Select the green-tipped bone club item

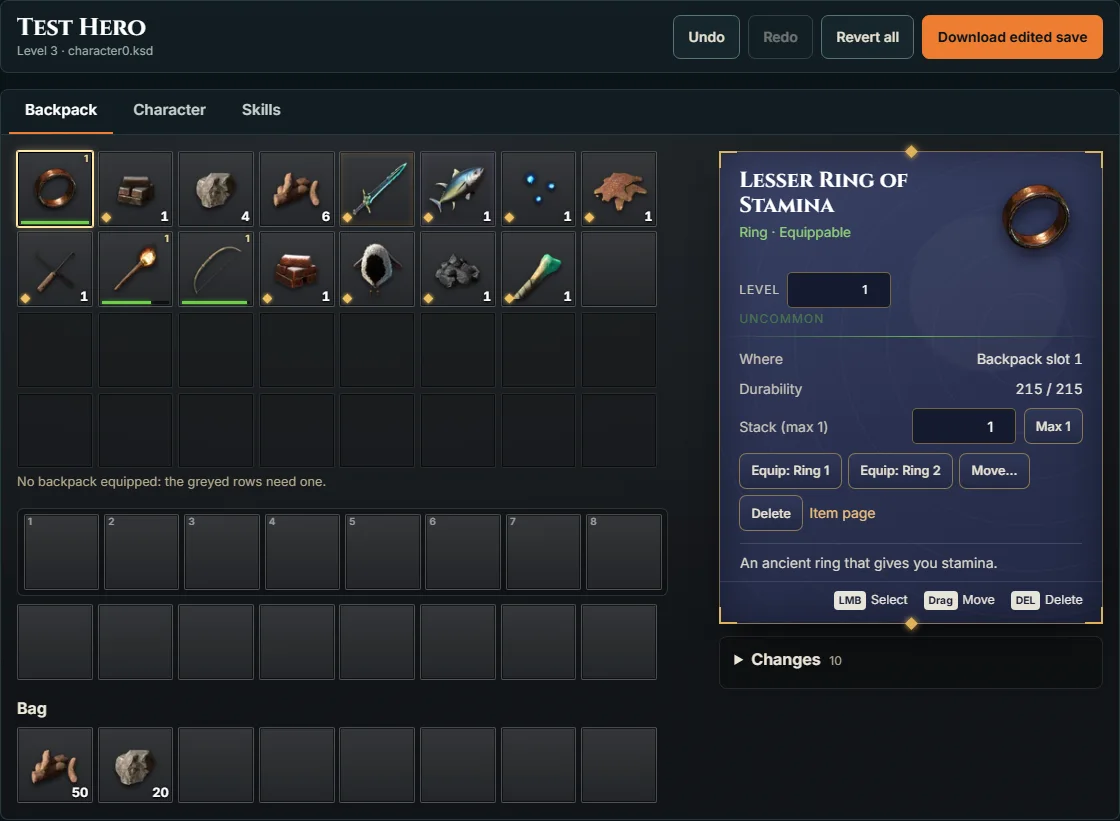(x=539, y=269)
